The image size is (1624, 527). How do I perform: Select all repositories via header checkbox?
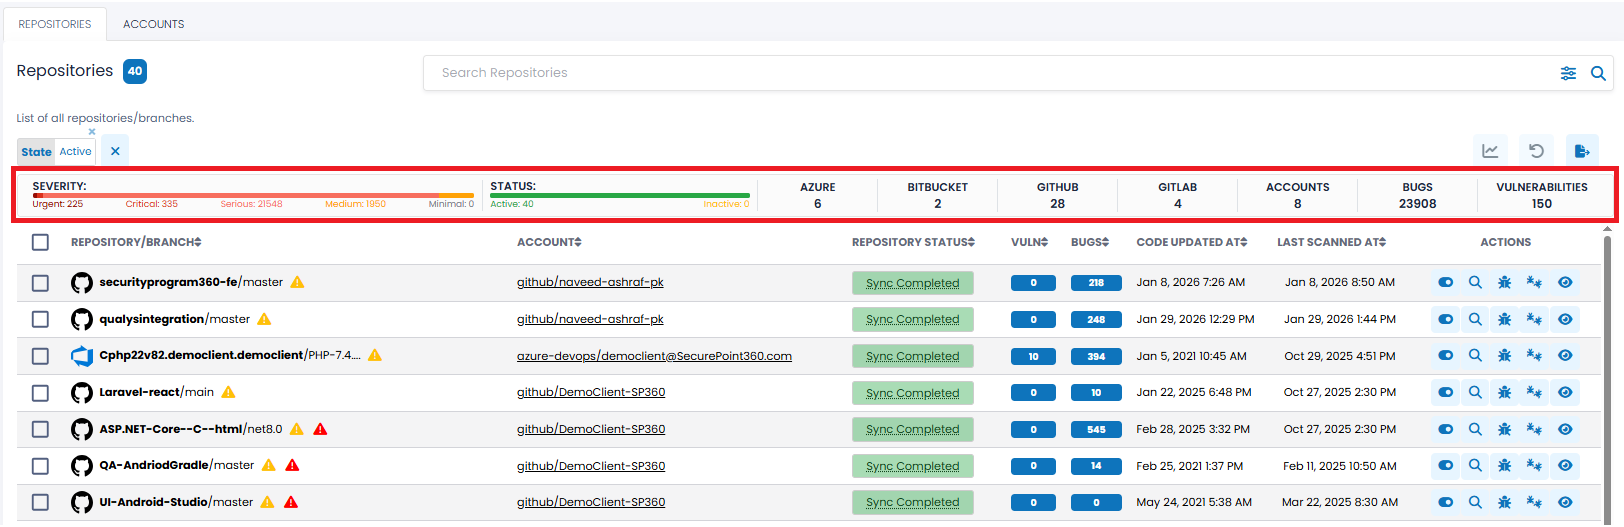[40, 242]
